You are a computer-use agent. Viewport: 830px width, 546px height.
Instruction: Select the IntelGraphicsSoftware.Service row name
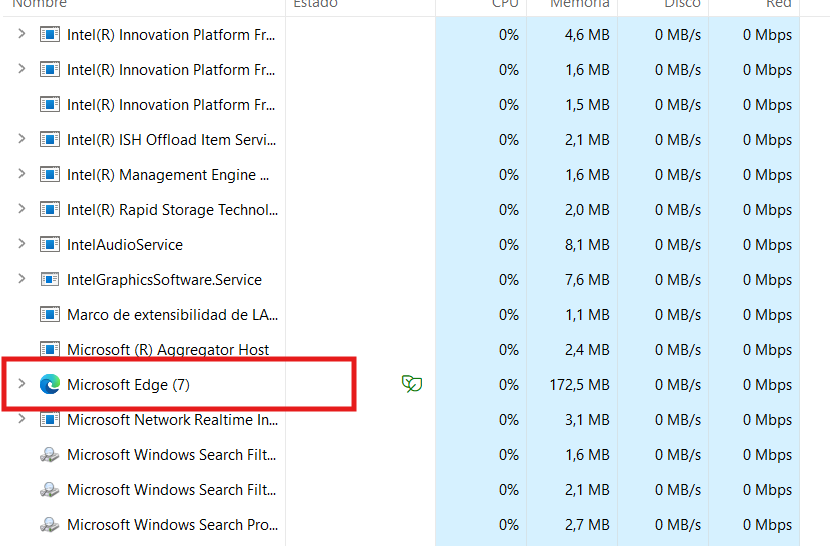pyautogui.click(x=164, y=280)
